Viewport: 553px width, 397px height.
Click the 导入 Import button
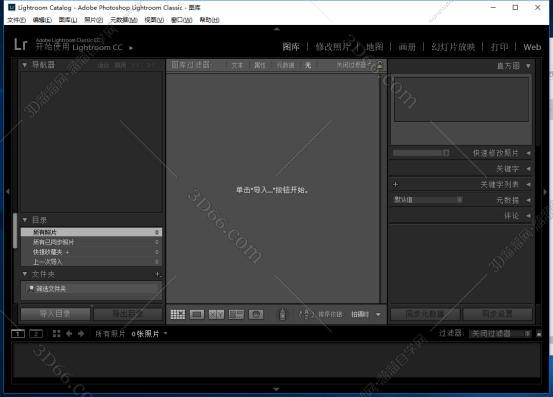pyautogui.click(x=55, y=314)
